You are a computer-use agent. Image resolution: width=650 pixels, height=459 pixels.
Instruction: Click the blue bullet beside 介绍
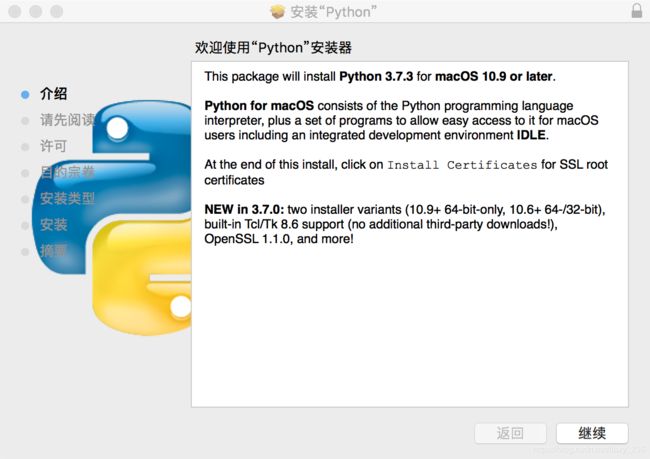[25, 95]
